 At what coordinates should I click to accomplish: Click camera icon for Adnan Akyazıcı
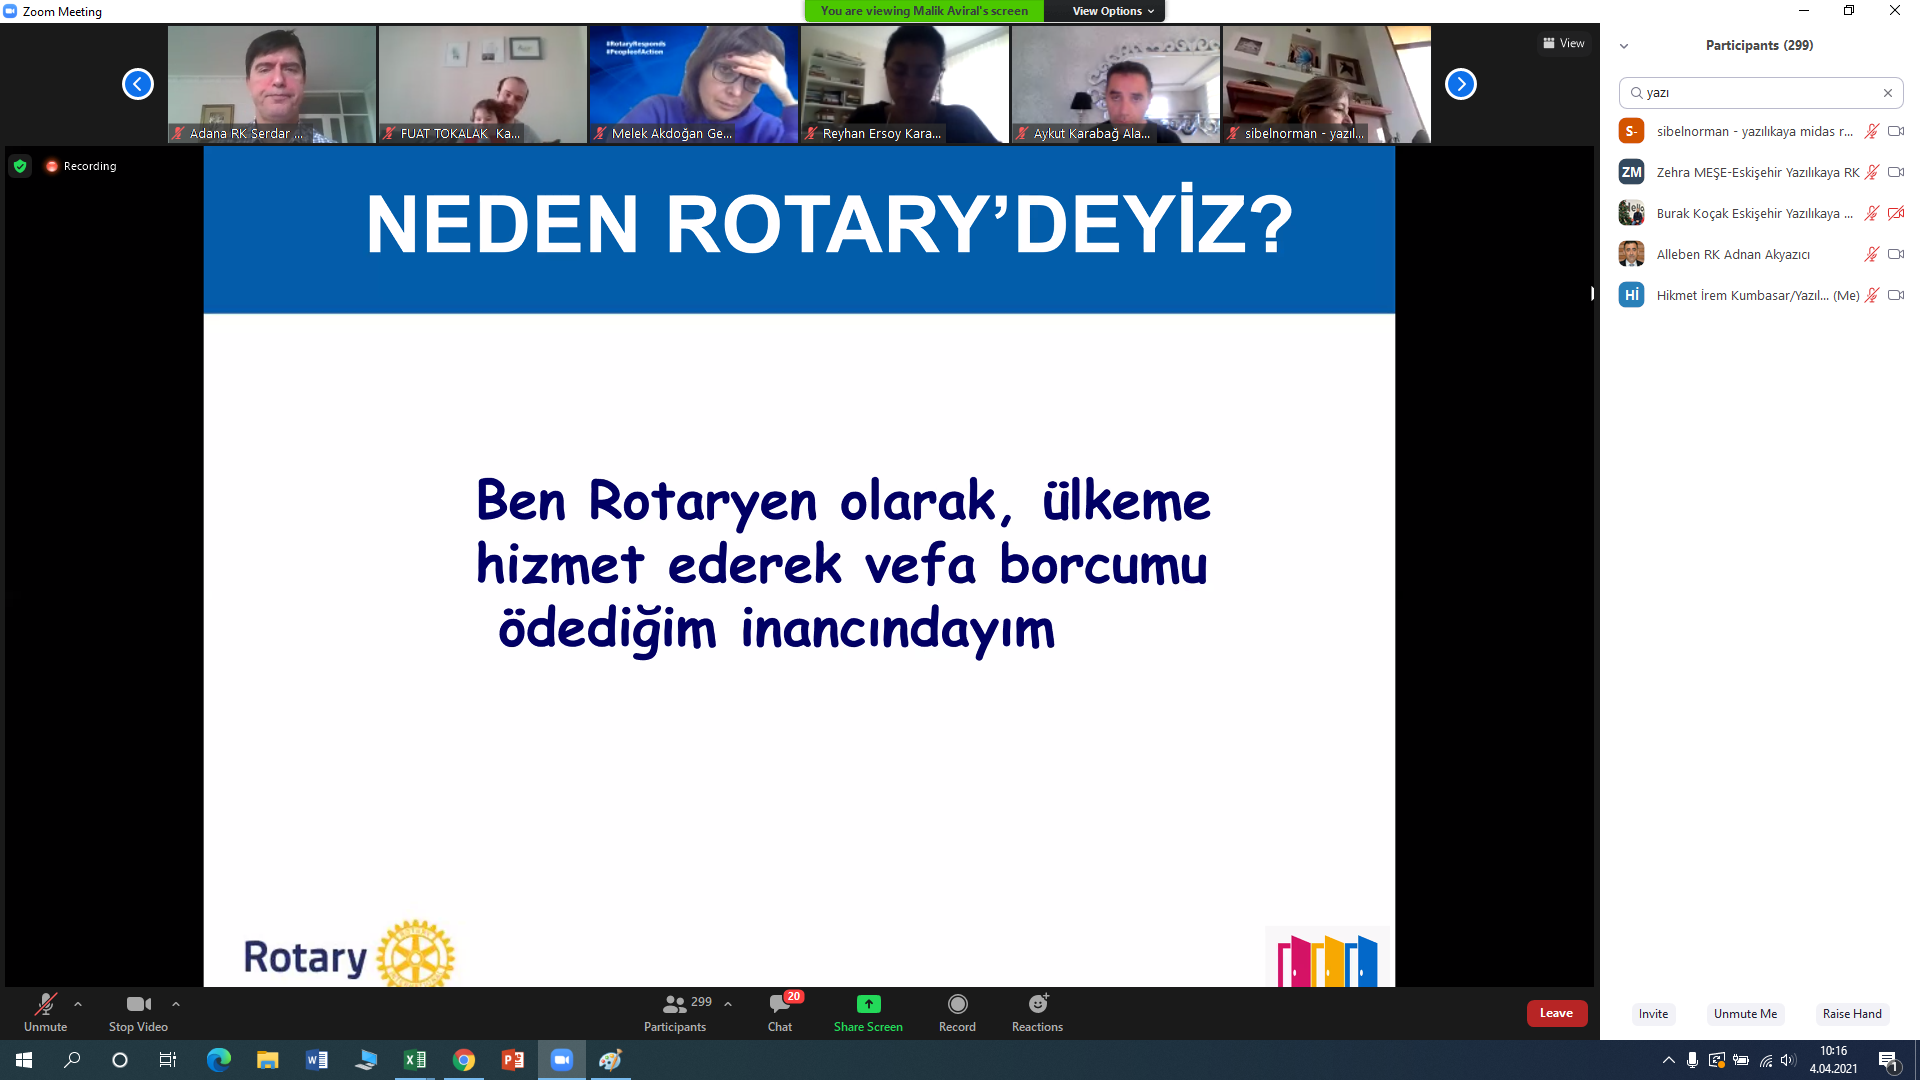(1896, 254)
